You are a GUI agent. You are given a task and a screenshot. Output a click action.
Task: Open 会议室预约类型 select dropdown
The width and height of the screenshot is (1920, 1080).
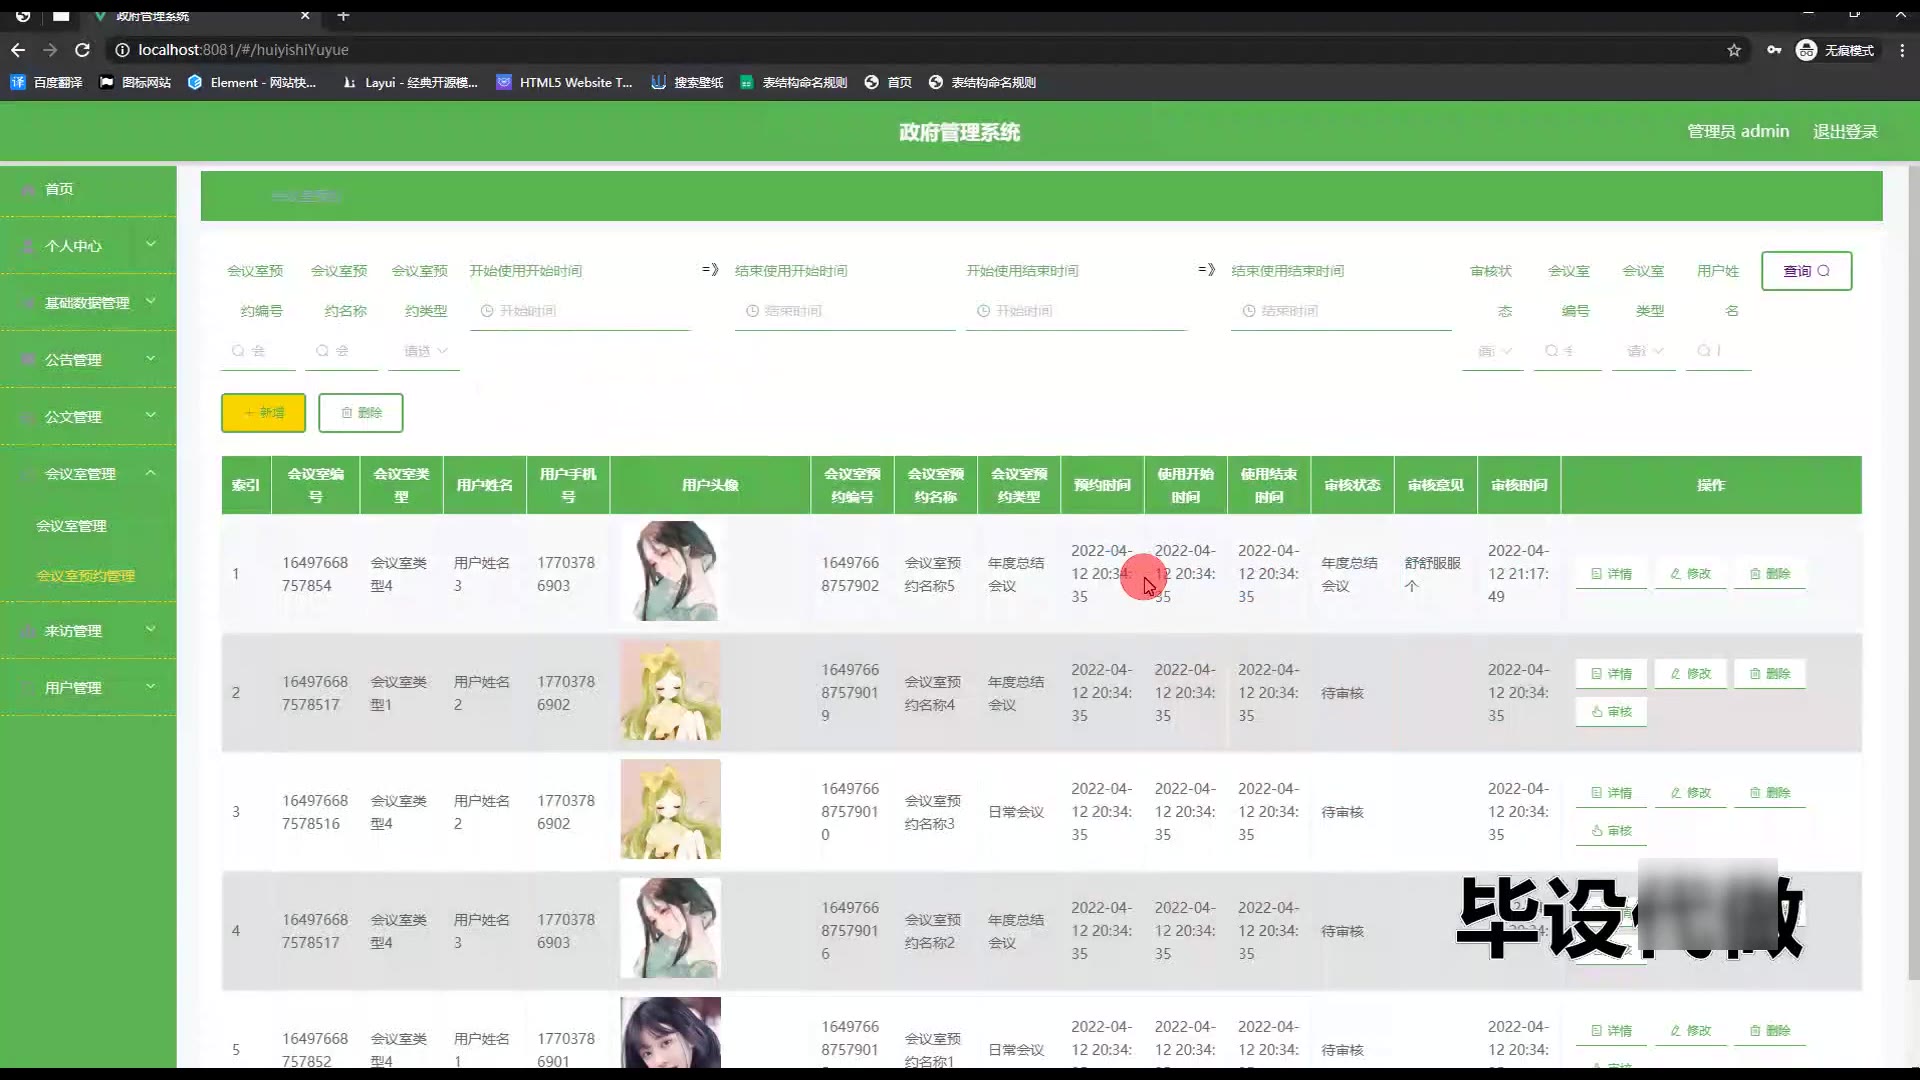(x=425, y=351)
